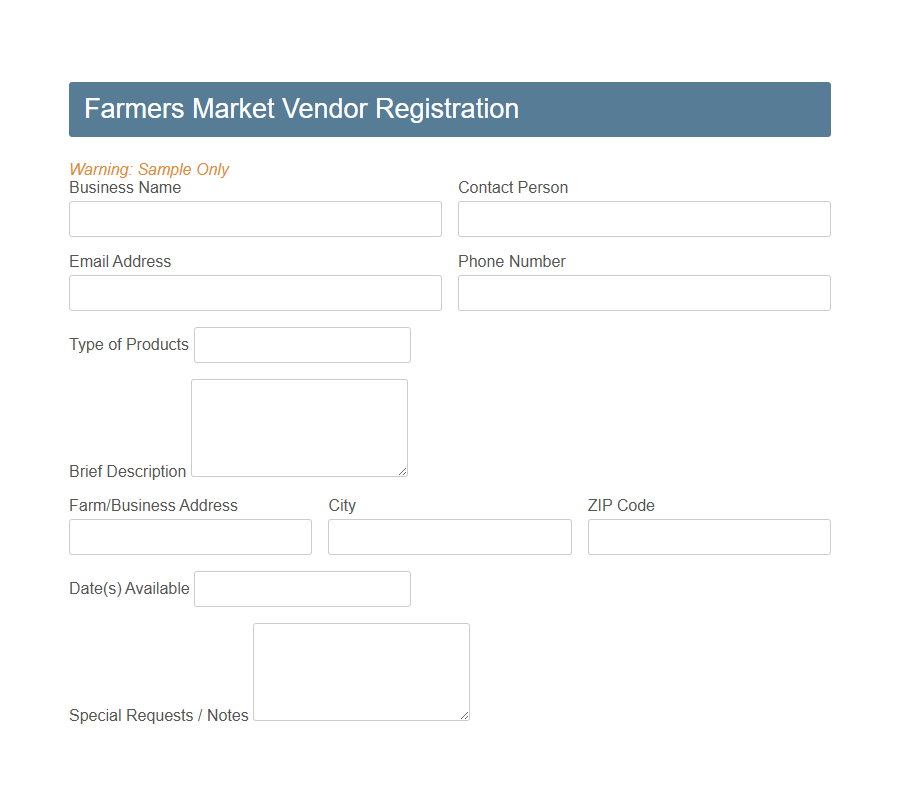This screenshot has width=900, height=789.
Task: Click the Email Address label
Action: point(120,261)
